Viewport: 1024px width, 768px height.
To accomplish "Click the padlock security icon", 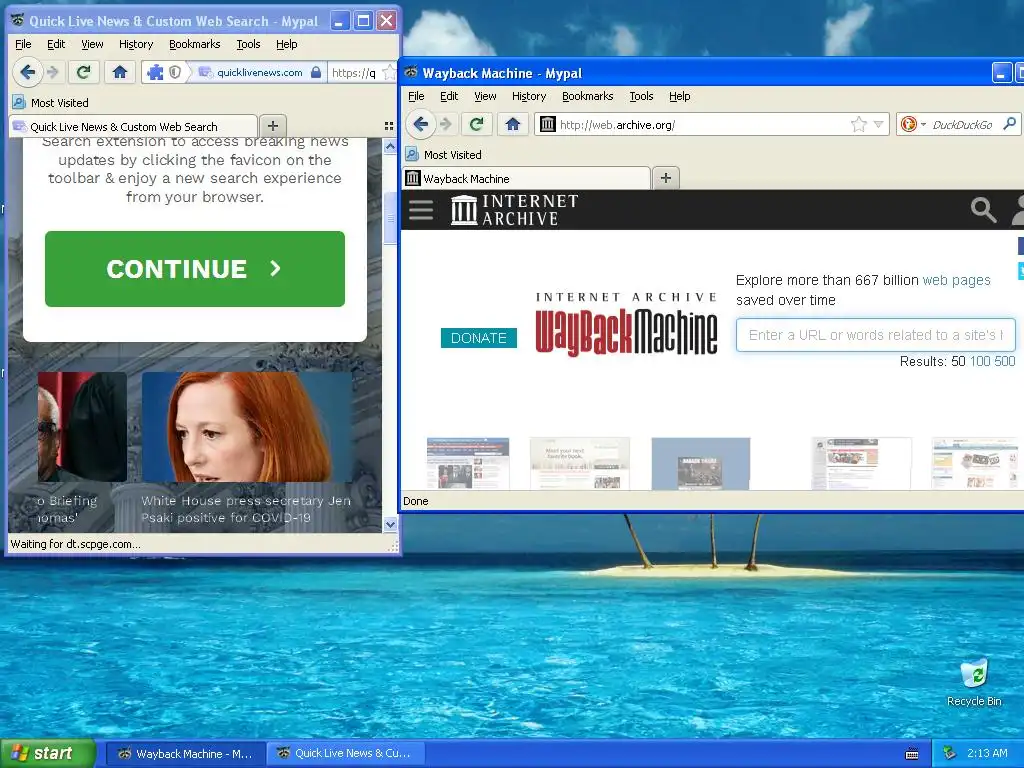I will (x=316, y=72).
